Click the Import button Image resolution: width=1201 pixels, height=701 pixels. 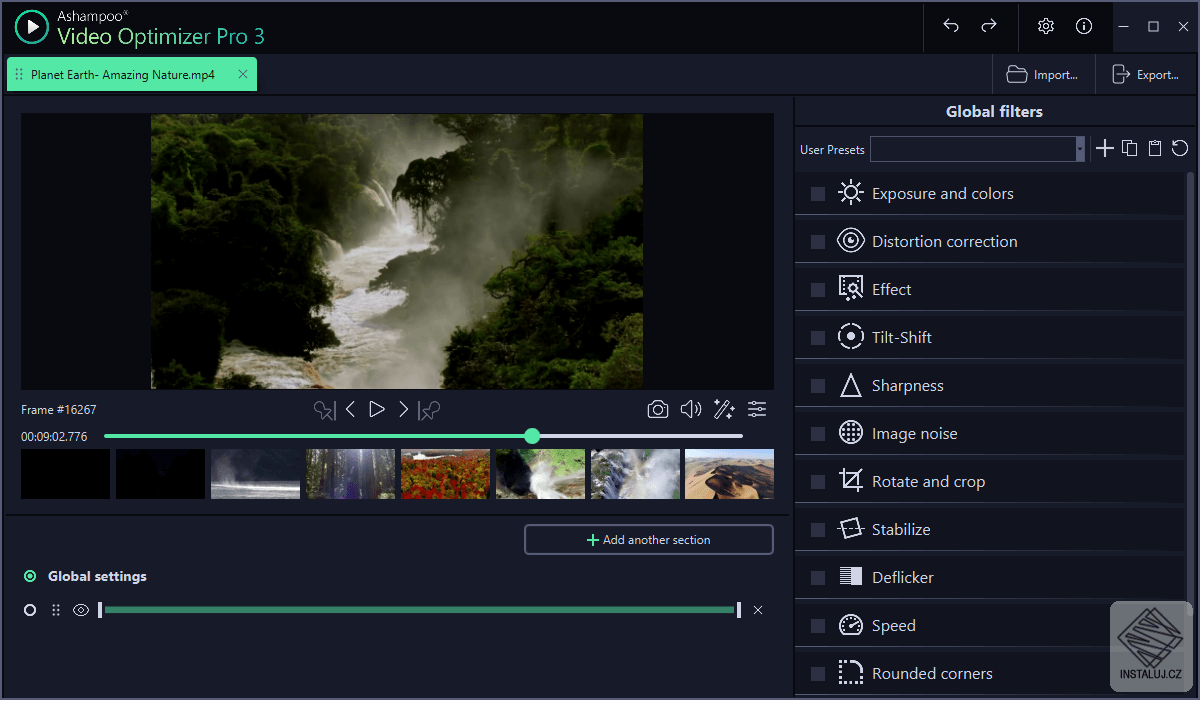click(1043, 75)
